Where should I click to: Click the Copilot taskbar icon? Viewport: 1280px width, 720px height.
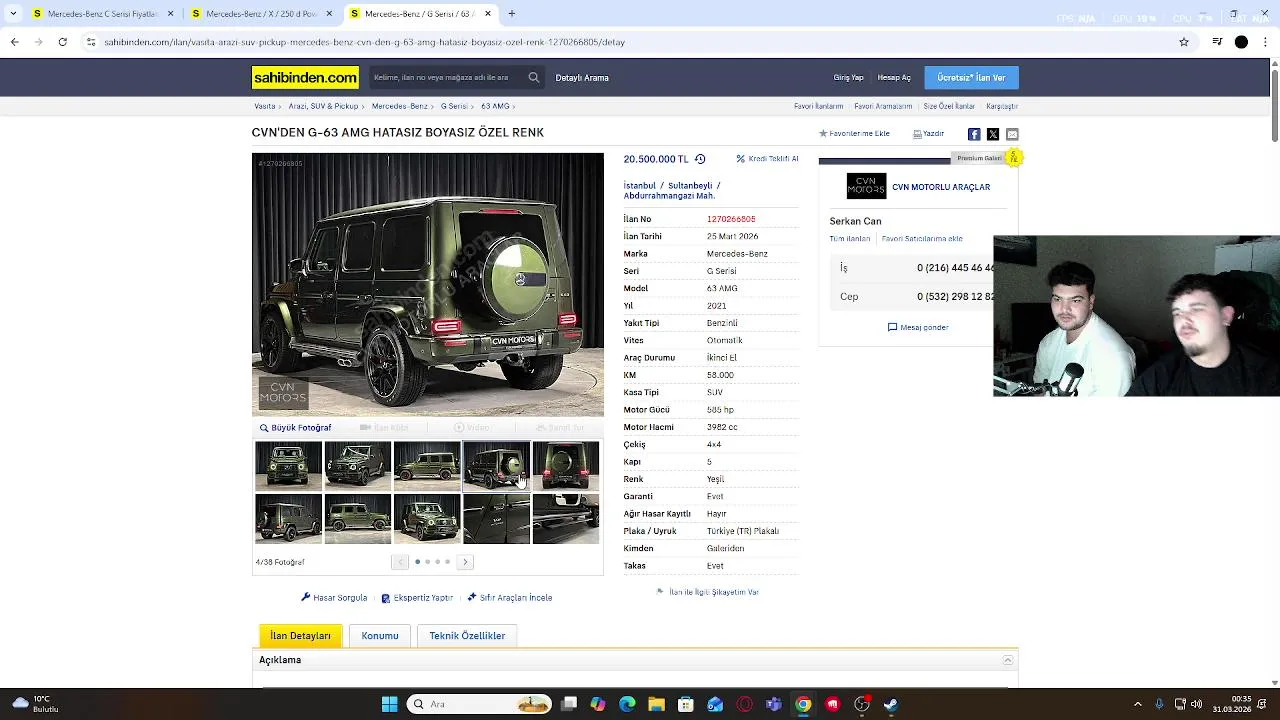(598, 704)
